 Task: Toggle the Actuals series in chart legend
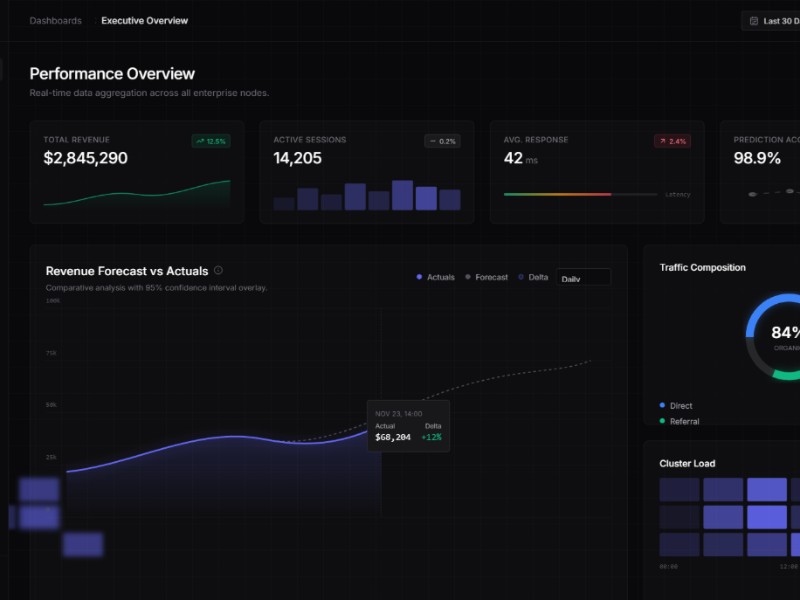[435, 277]
